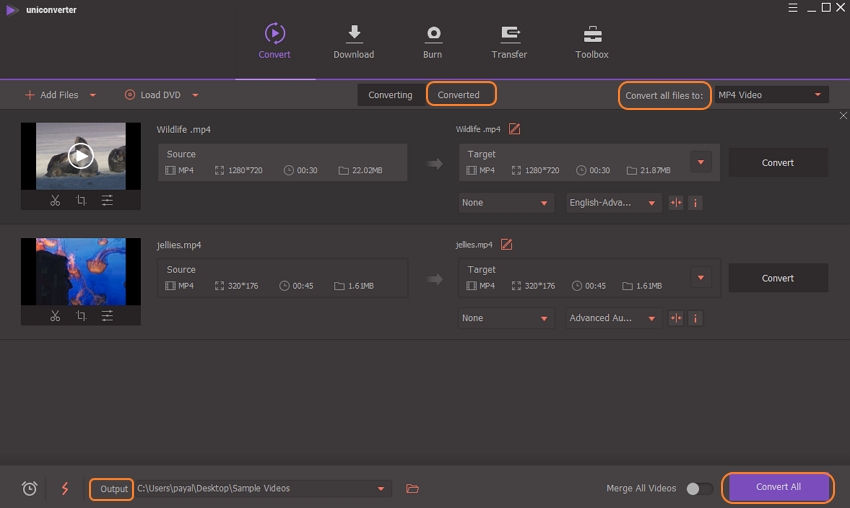
Task: Play the Wildlife video thumbnail
Action: tap(81, 155)
